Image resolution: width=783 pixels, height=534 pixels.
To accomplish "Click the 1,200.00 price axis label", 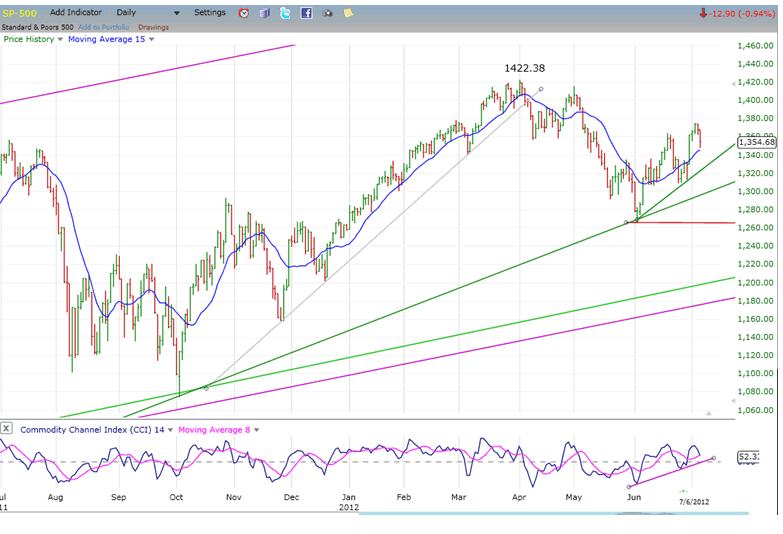I will [x=755, y=283].
